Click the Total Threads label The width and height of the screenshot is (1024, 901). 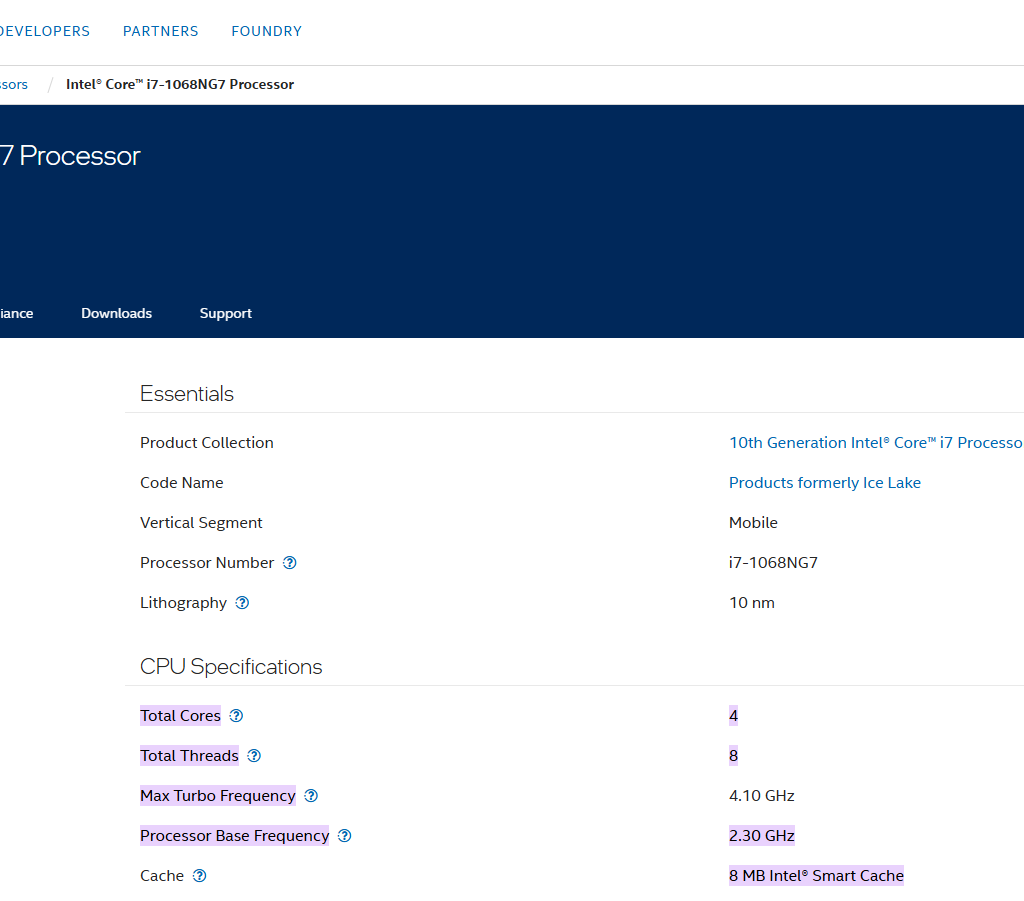pos(189,755)
